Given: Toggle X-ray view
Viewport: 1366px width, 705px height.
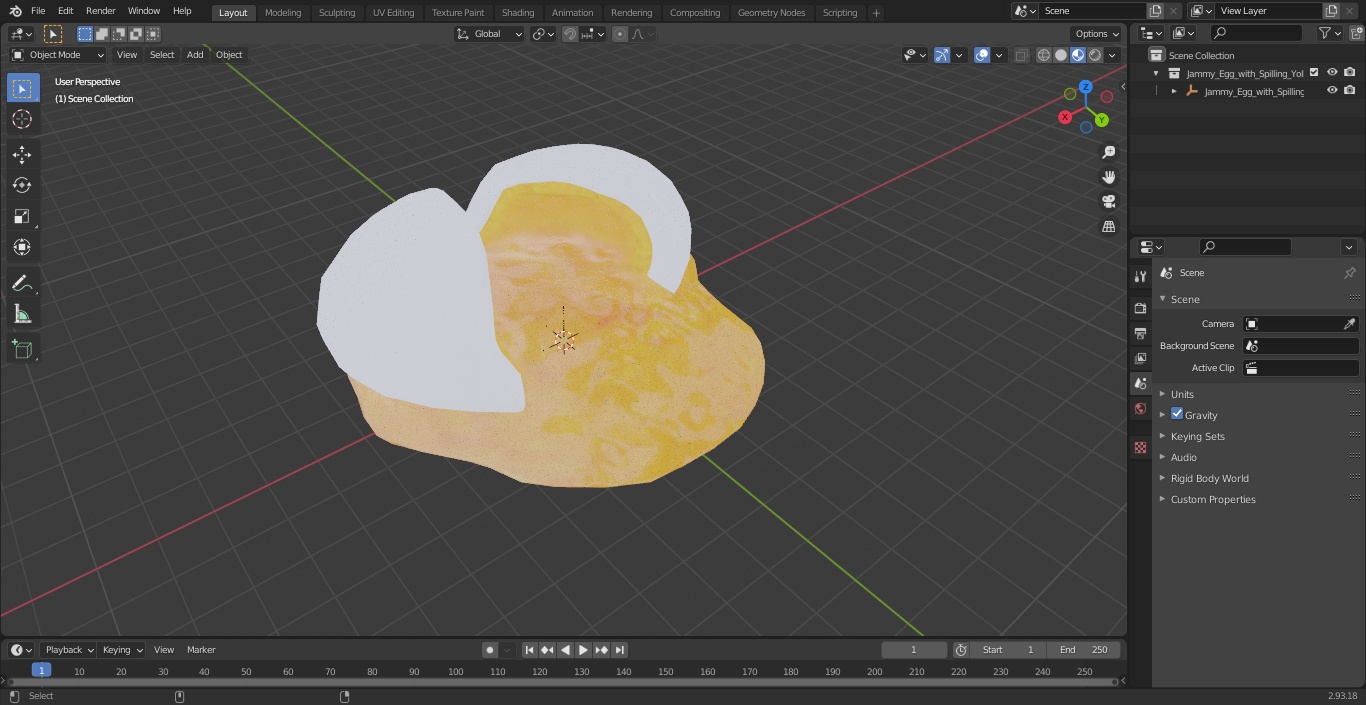Looking at the screenshot, I should (1021, 55).
